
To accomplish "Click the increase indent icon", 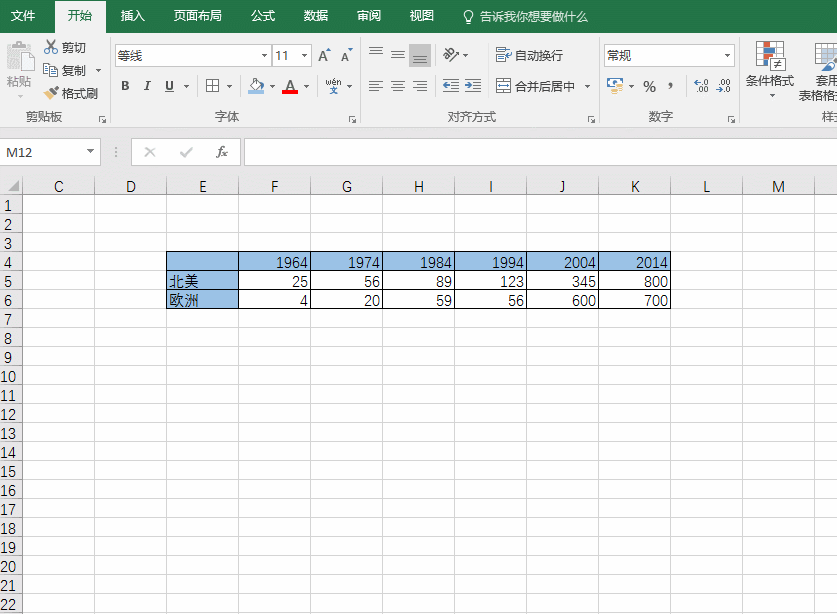I will [x=473, y=86].
